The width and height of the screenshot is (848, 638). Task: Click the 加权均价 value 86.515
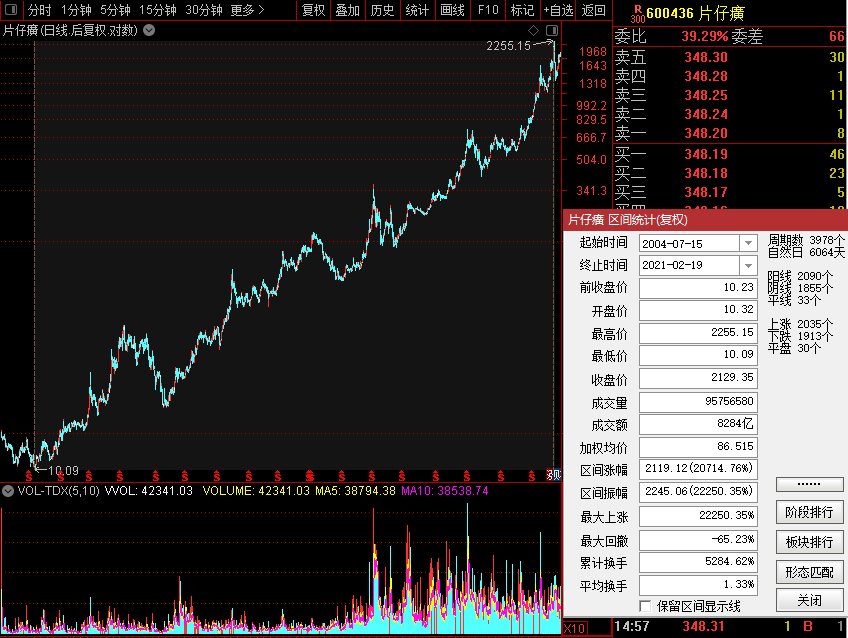tap(698, 447)
